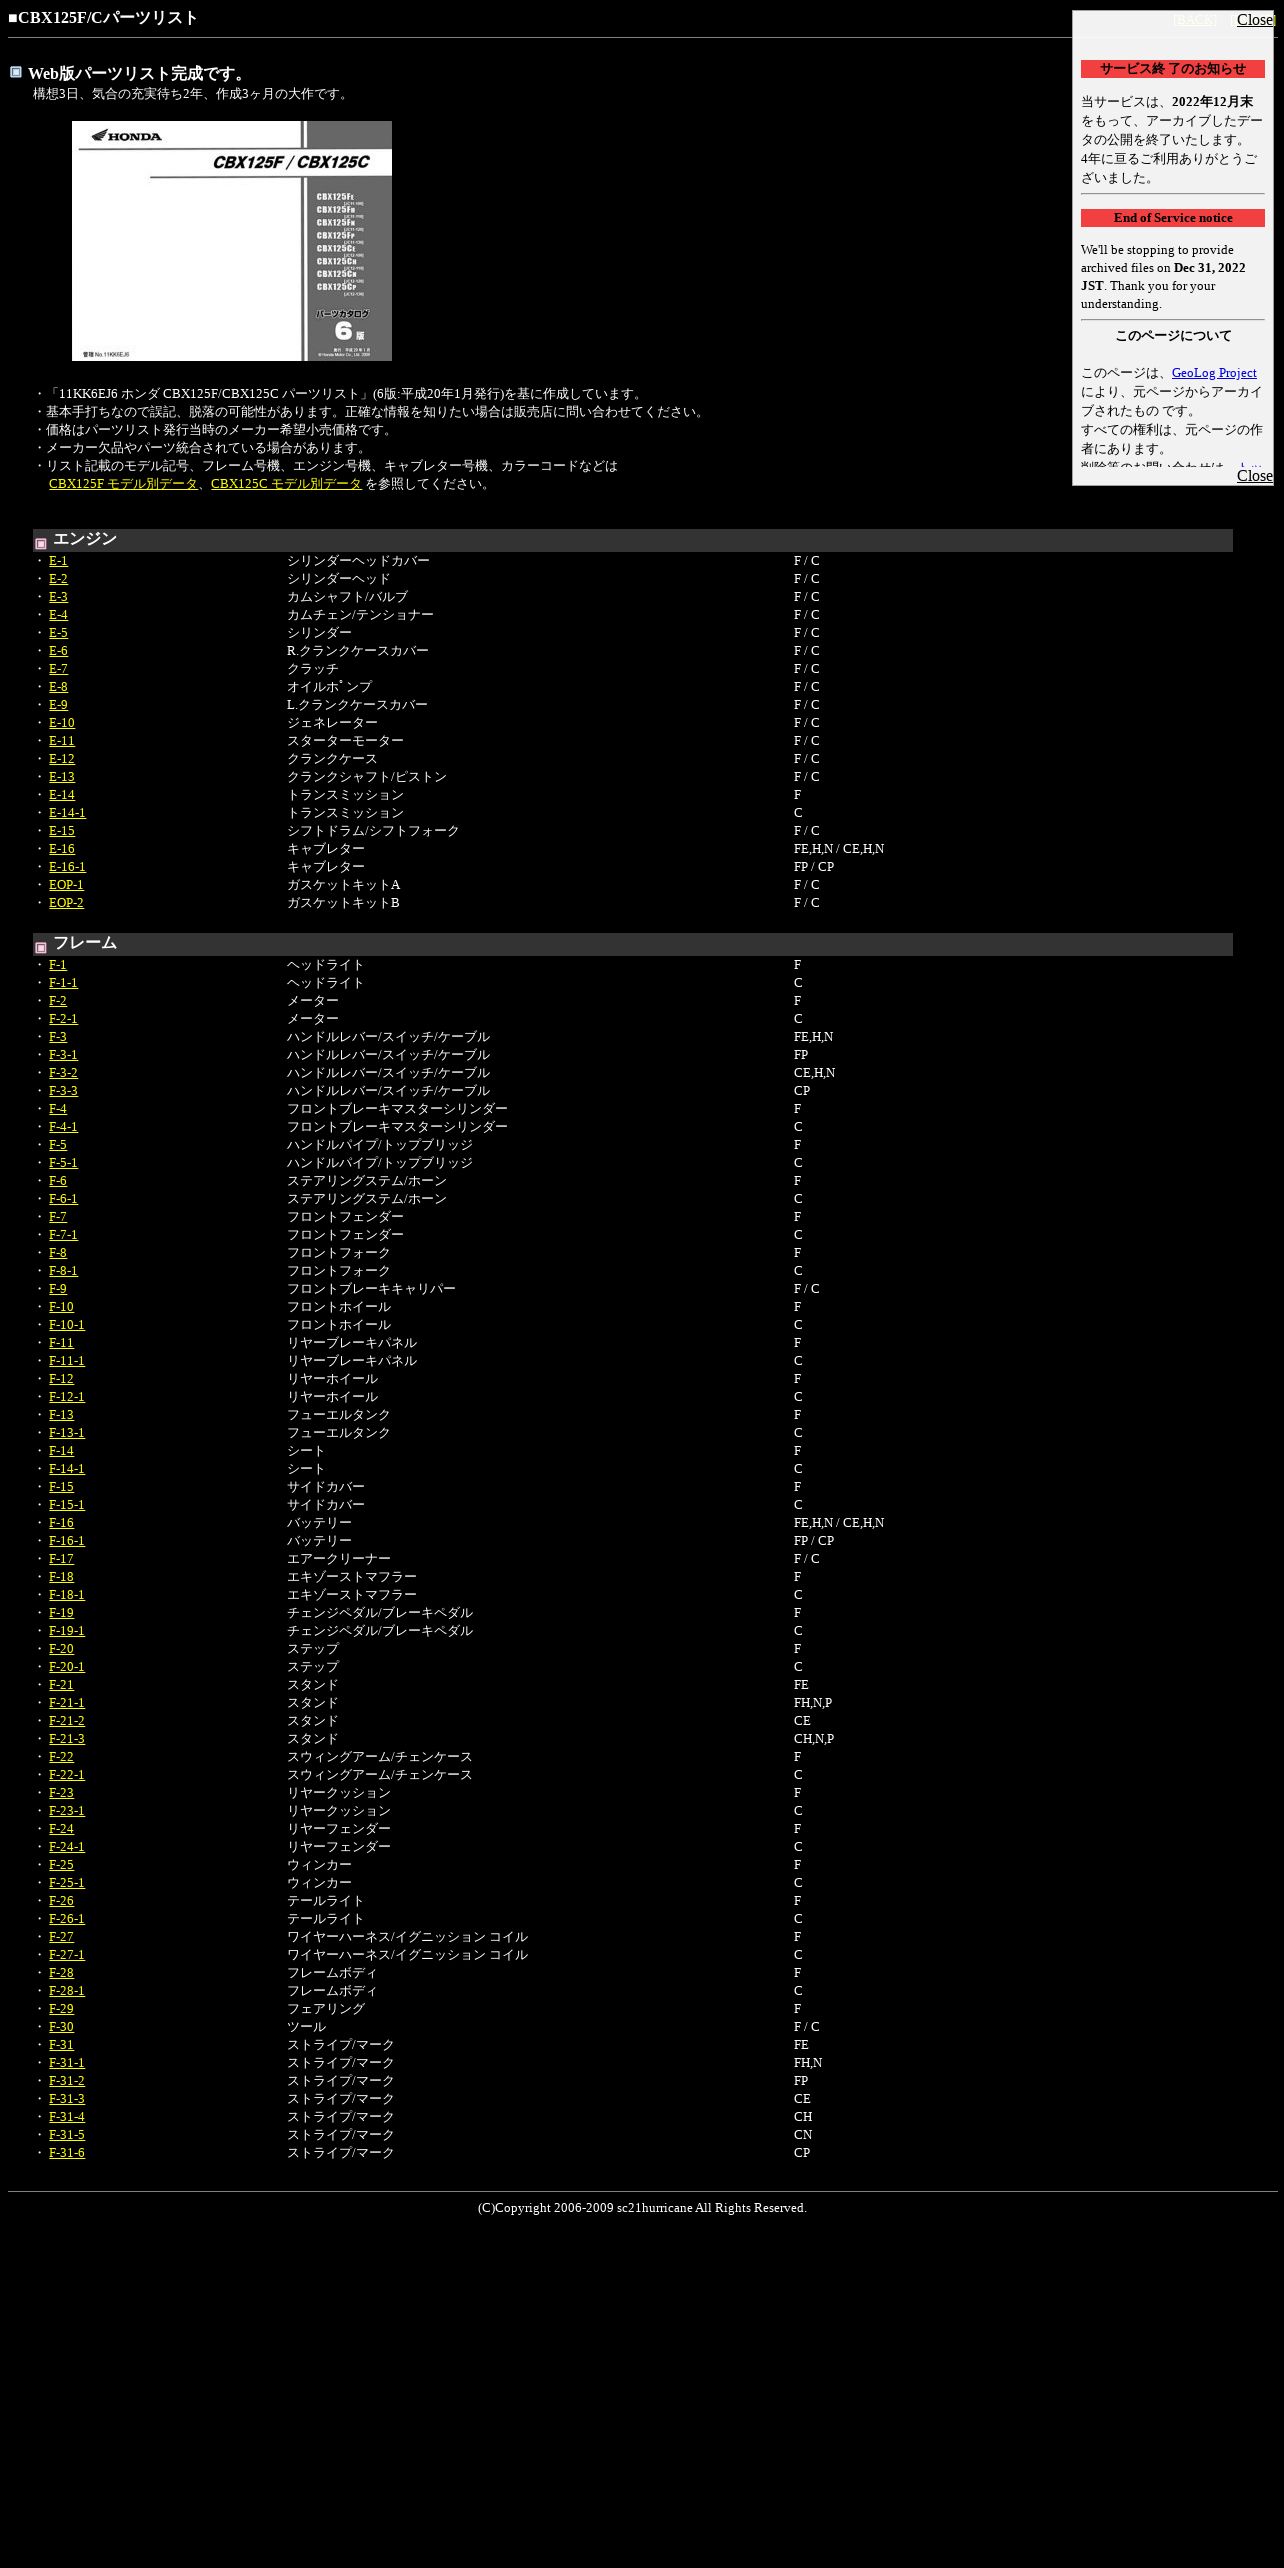Open F-12-1 リヤーホイール link
The height and width of the screenshot is (2568, 1284).
67,1397
